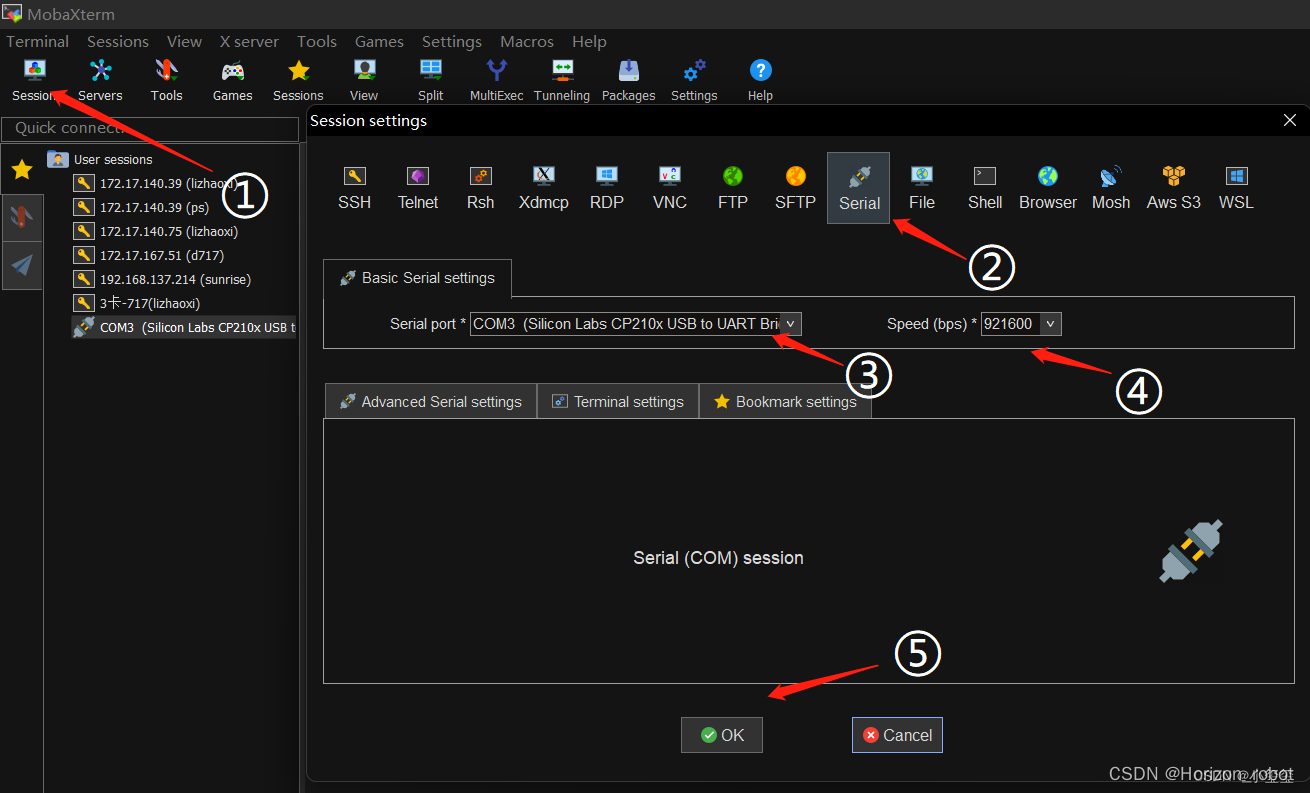Open the Tools menu in menu bar
This screenshot has height=793, width=1310.
click(317, 41)
